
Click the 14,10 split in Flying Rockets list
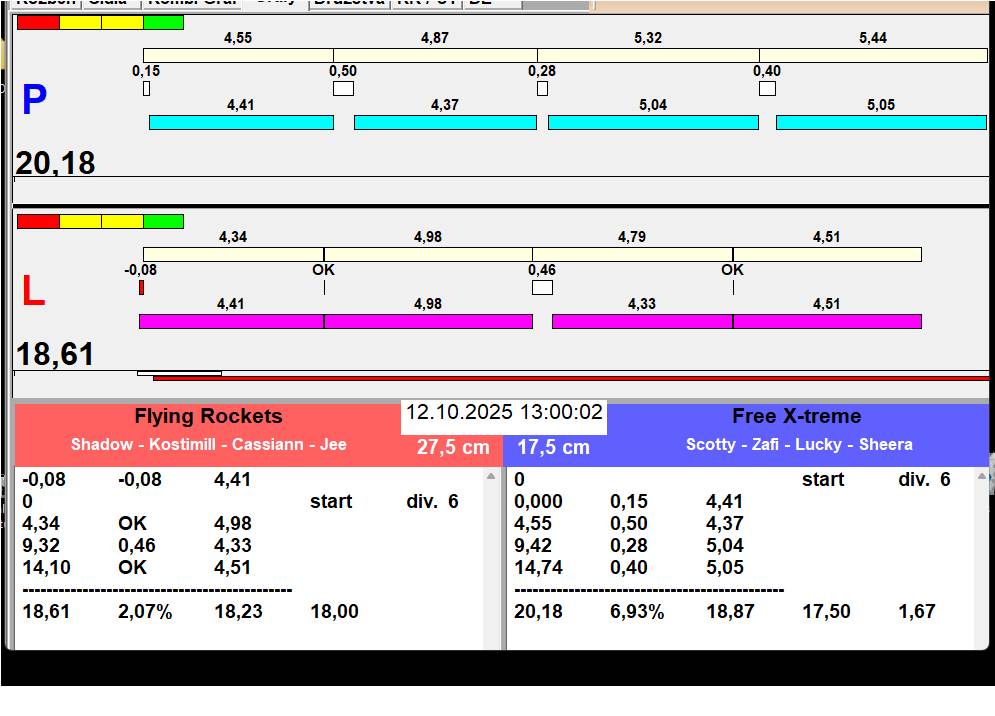point(46,568)
